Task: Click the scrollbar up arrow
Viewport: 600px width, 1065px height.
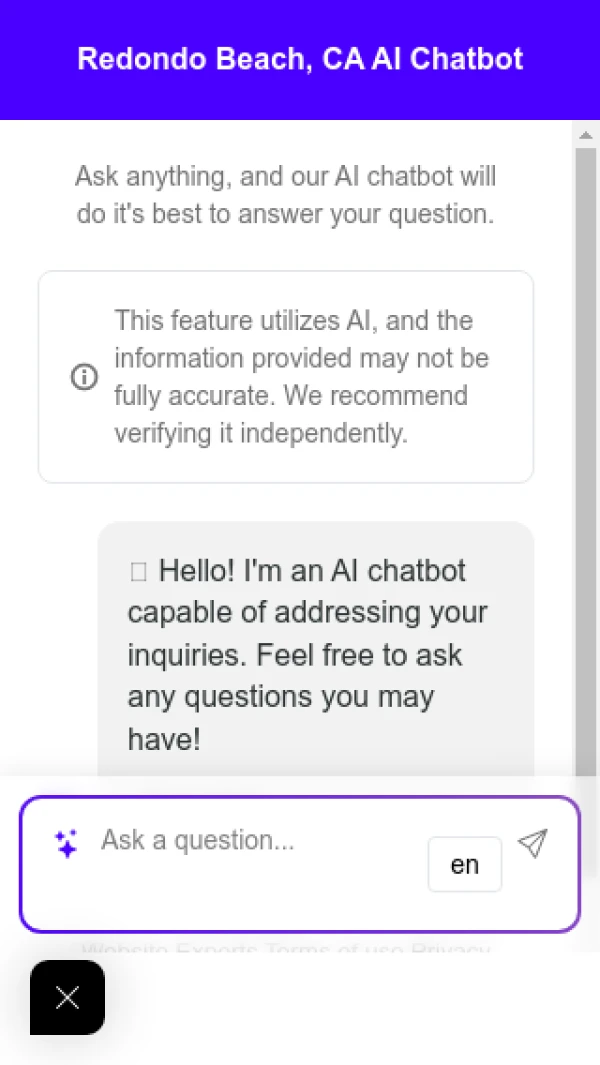Action: [x=586, y=135]
